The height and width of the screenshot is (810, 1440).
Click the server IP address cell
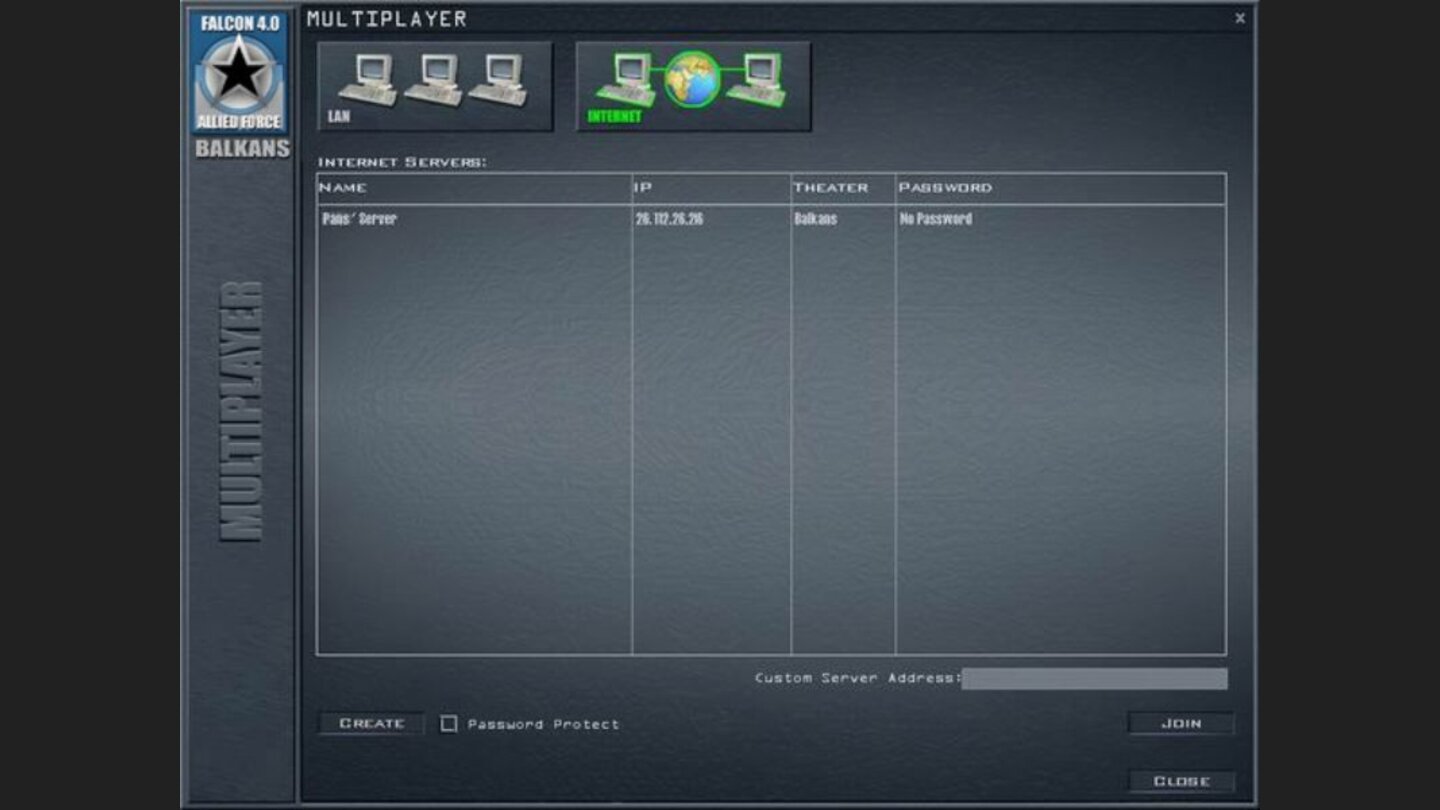pos(669,219)
